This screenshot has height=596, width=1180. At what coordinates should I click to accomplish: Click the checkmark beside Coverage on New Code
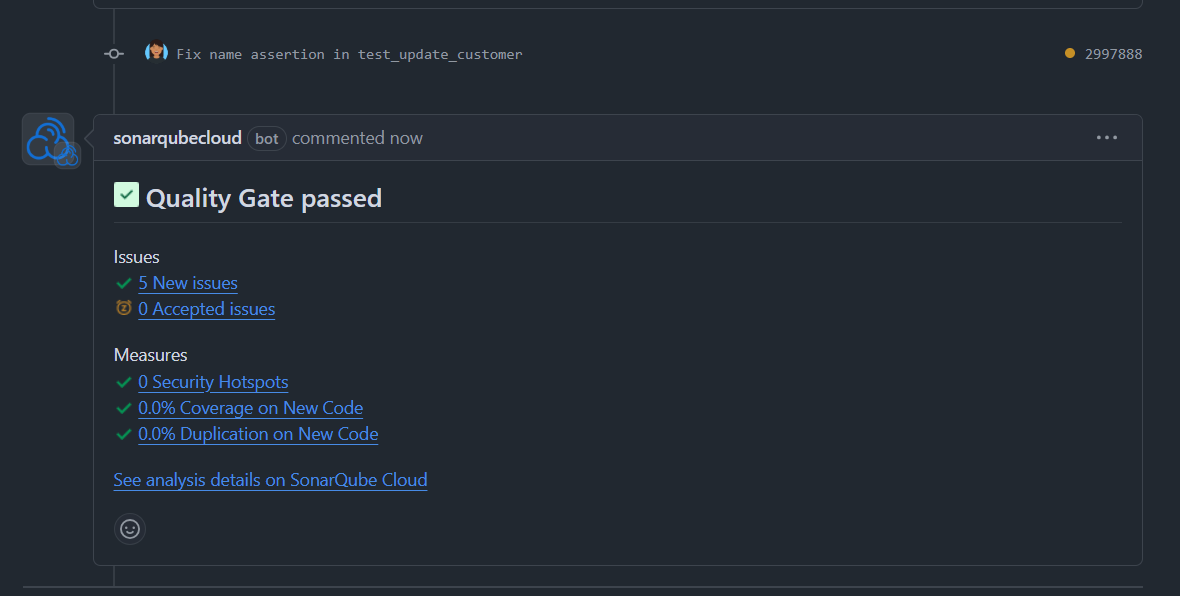click(124, 409)
